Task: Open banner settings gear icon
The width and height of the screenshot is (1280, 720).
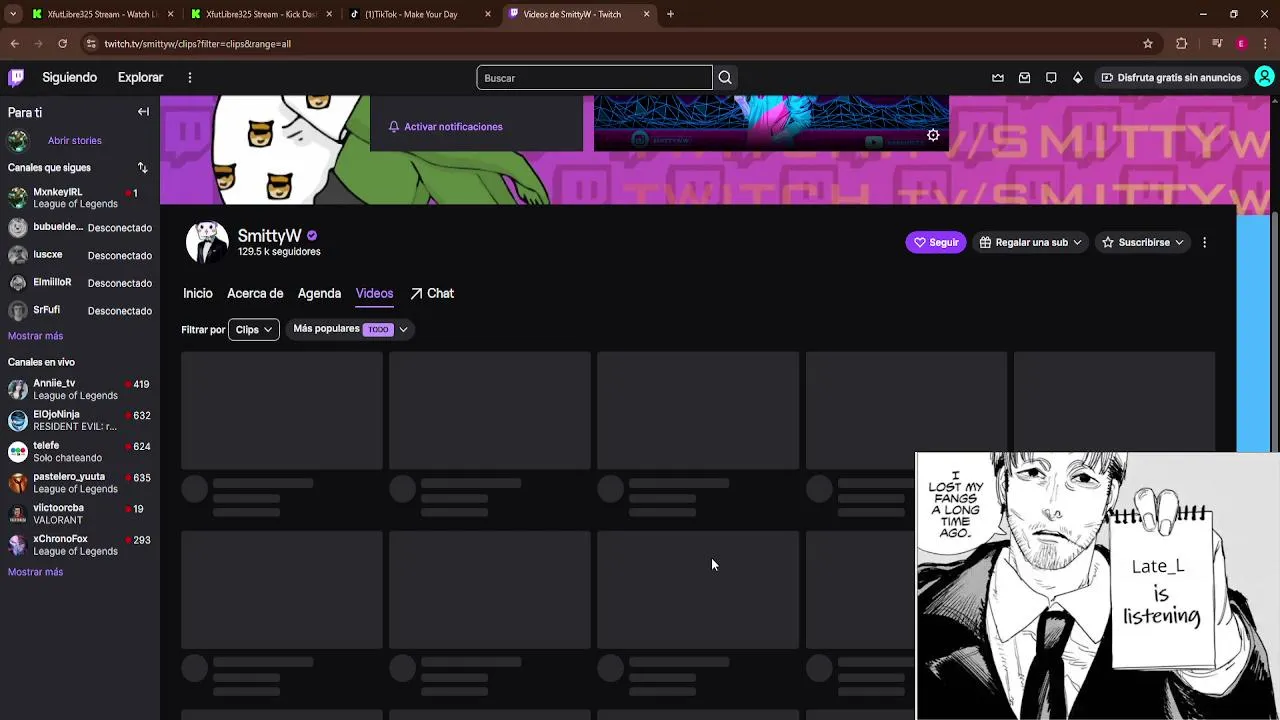Action: (933, 135)
